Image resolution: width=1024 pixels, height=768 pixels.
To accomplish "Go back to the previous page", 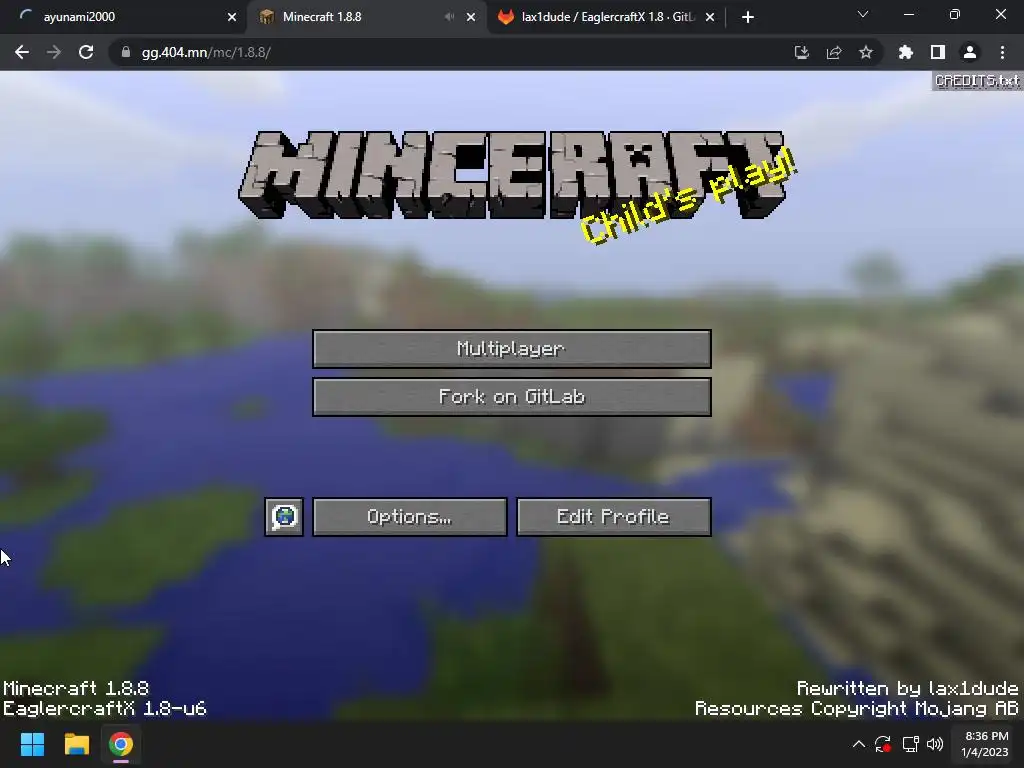I will (x=22, y=52).
